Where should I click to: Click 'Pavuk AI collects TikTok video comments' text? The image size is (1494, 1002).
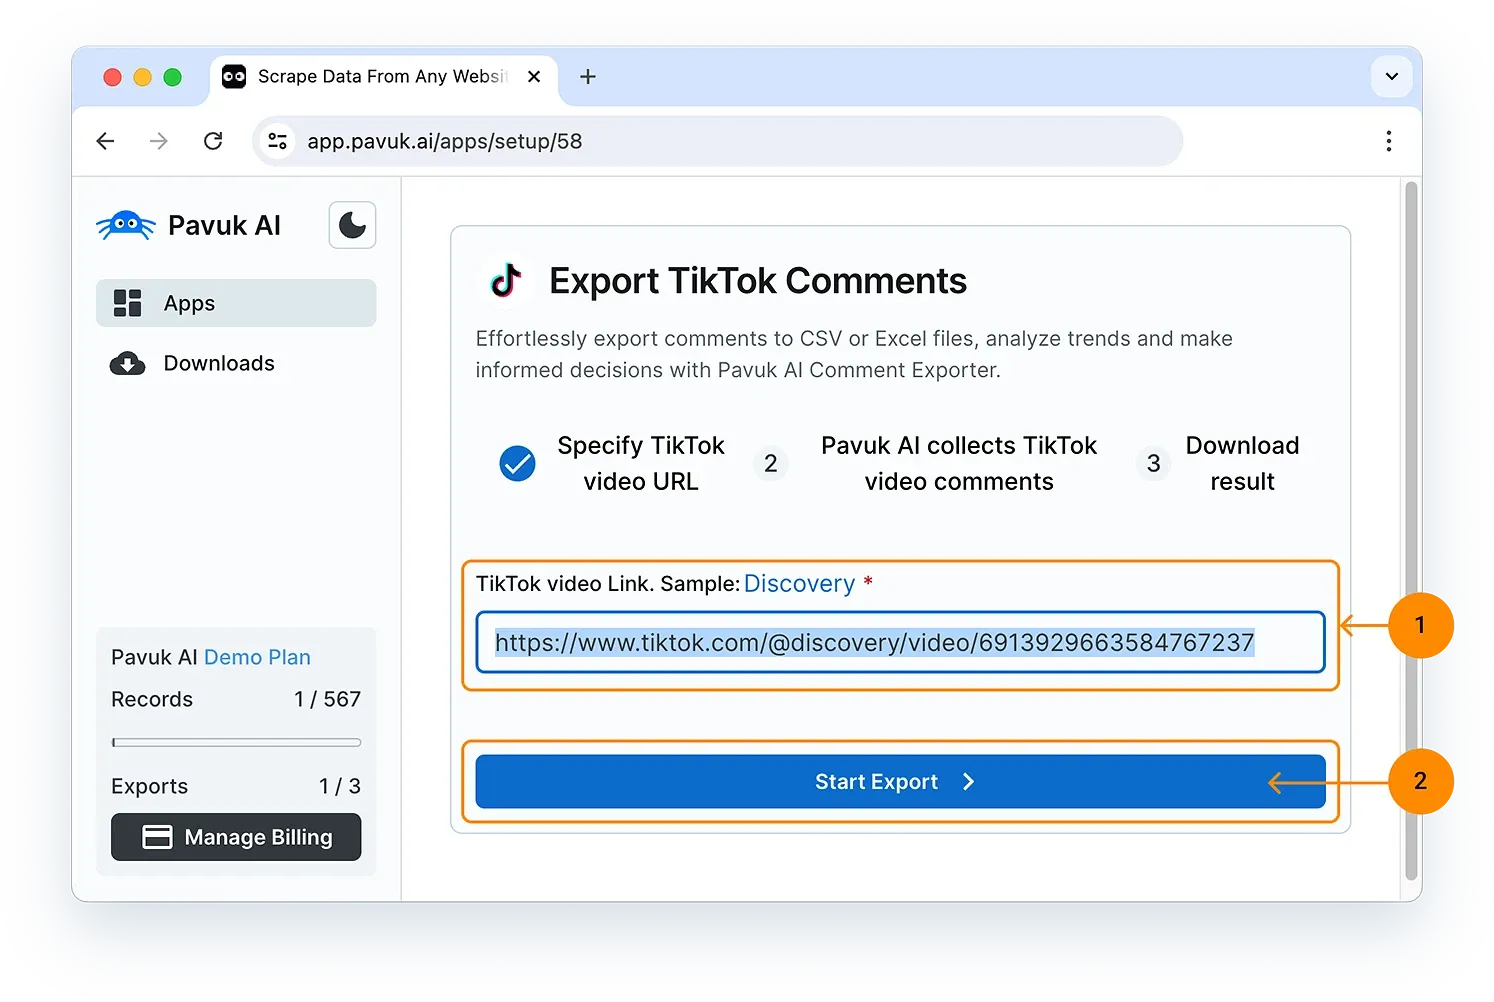pos(959,463)
